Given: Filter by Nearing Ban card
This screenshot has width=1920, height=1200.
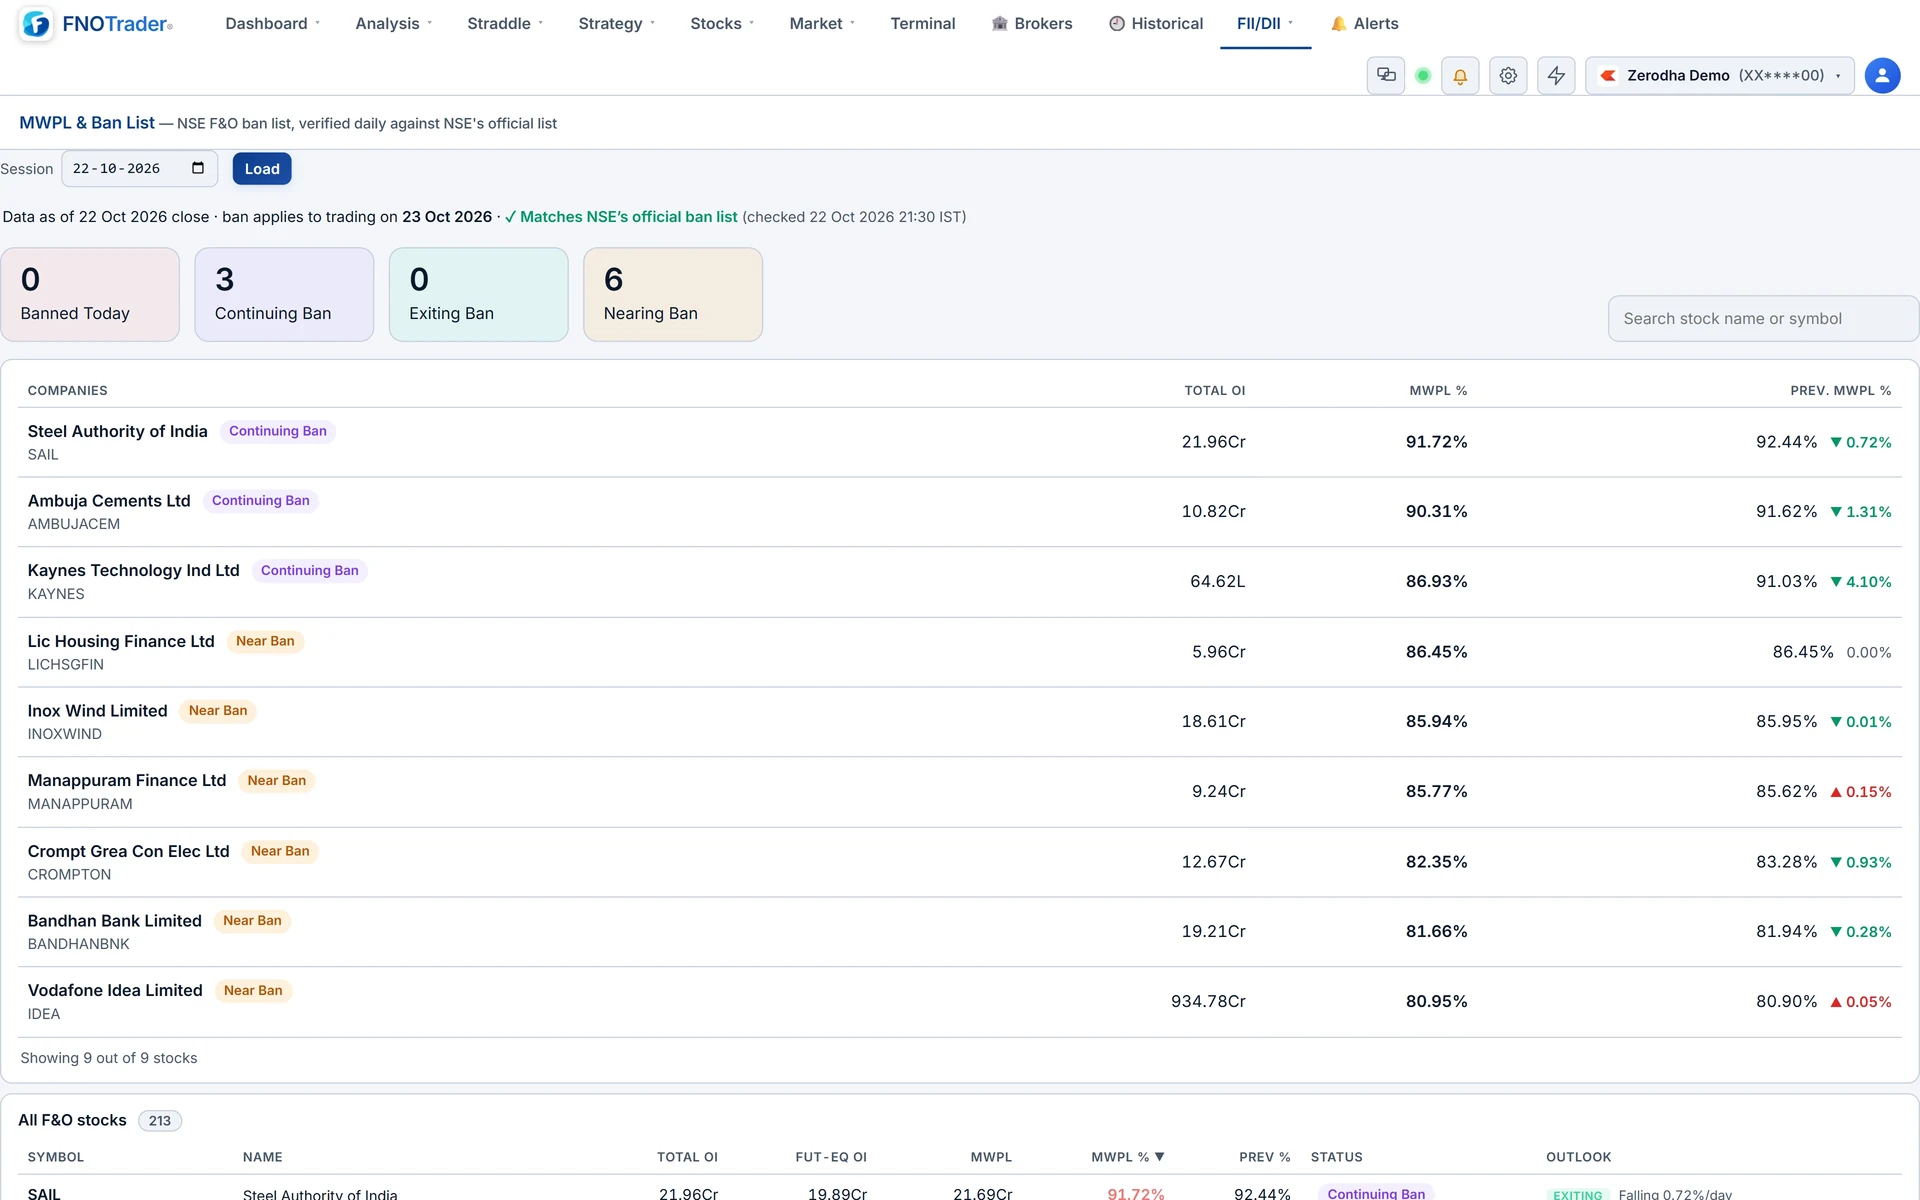Looking at the screenshot, I should pos(673,294).
